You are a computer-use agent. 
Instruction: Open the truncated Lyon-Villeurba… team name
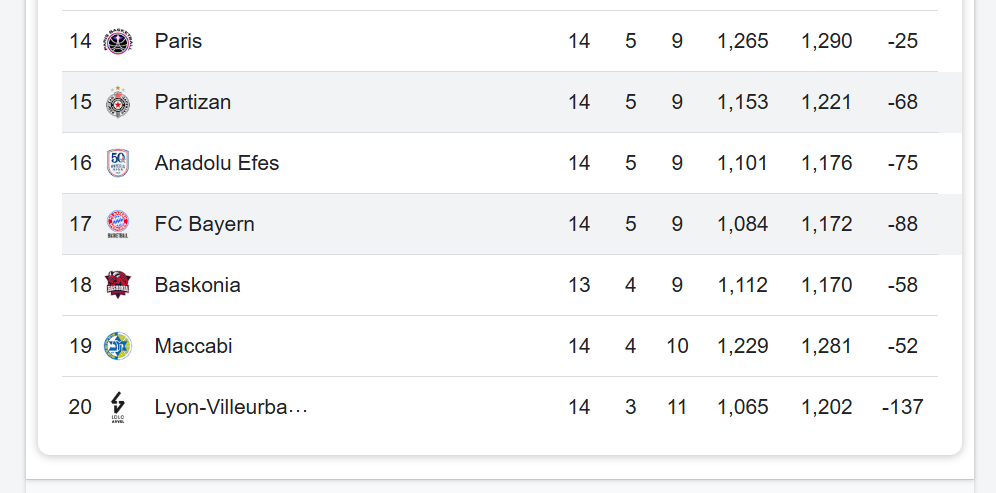tap(231, 407)
